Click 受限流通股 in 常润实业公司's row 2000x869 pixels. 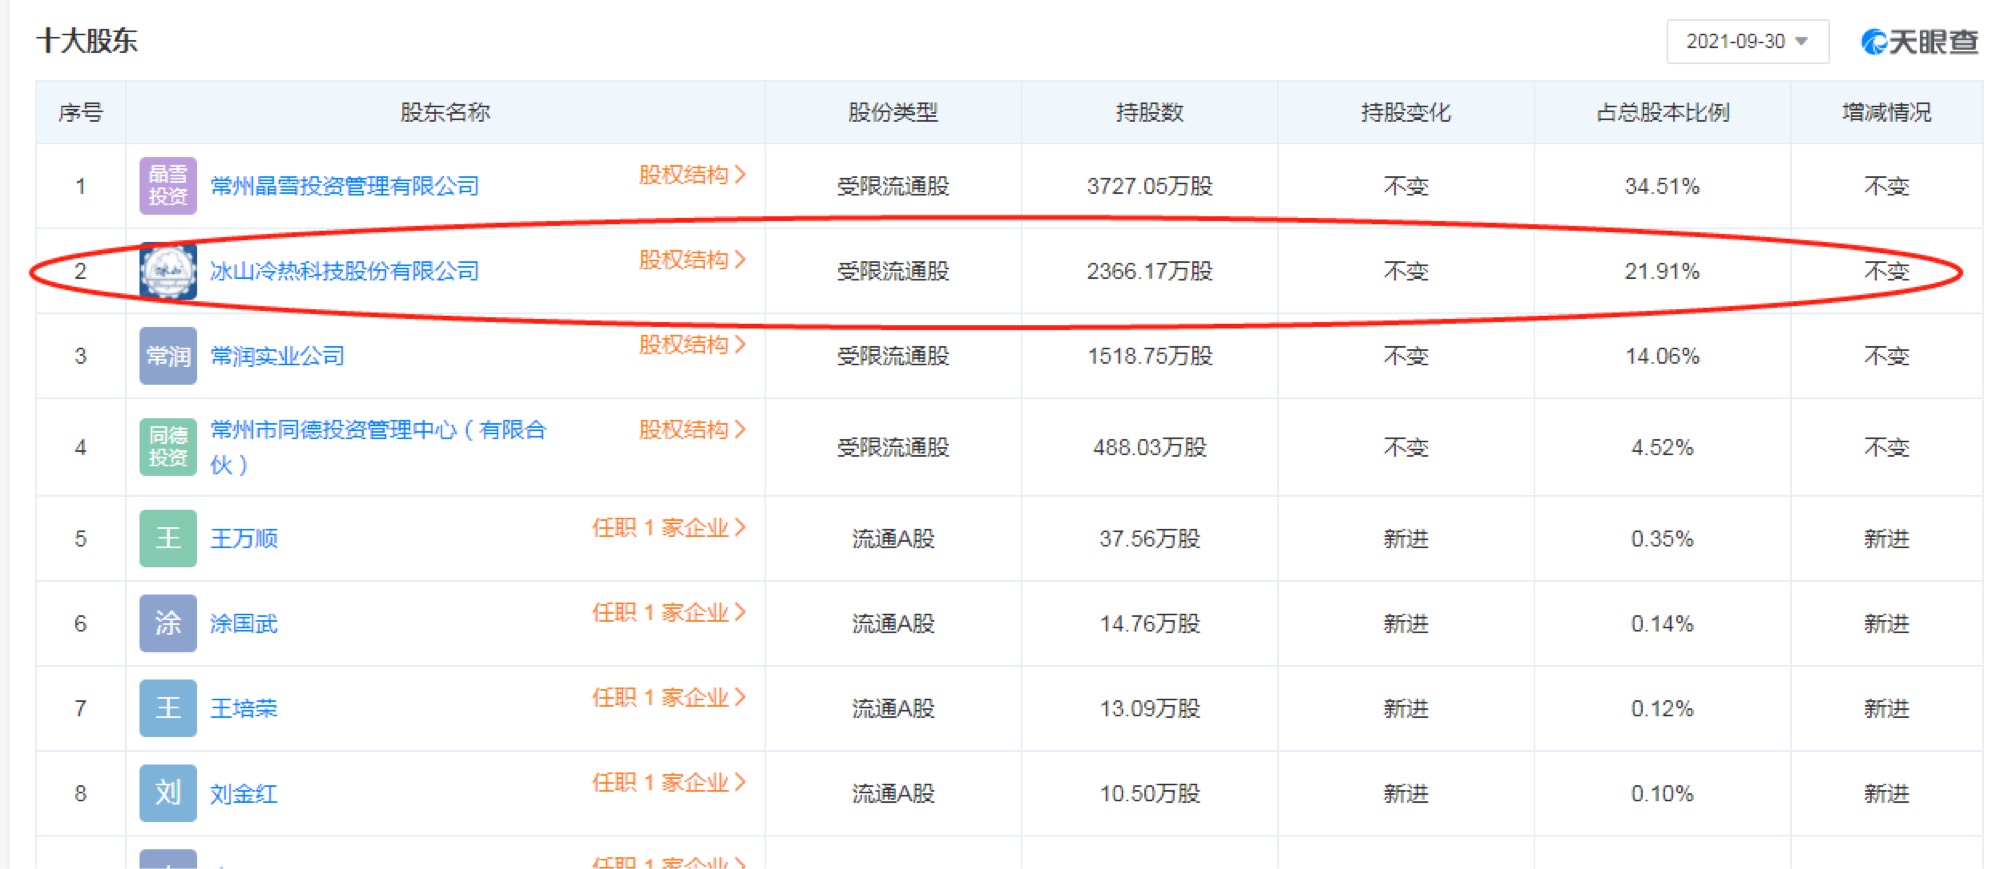tap(893, 357)
